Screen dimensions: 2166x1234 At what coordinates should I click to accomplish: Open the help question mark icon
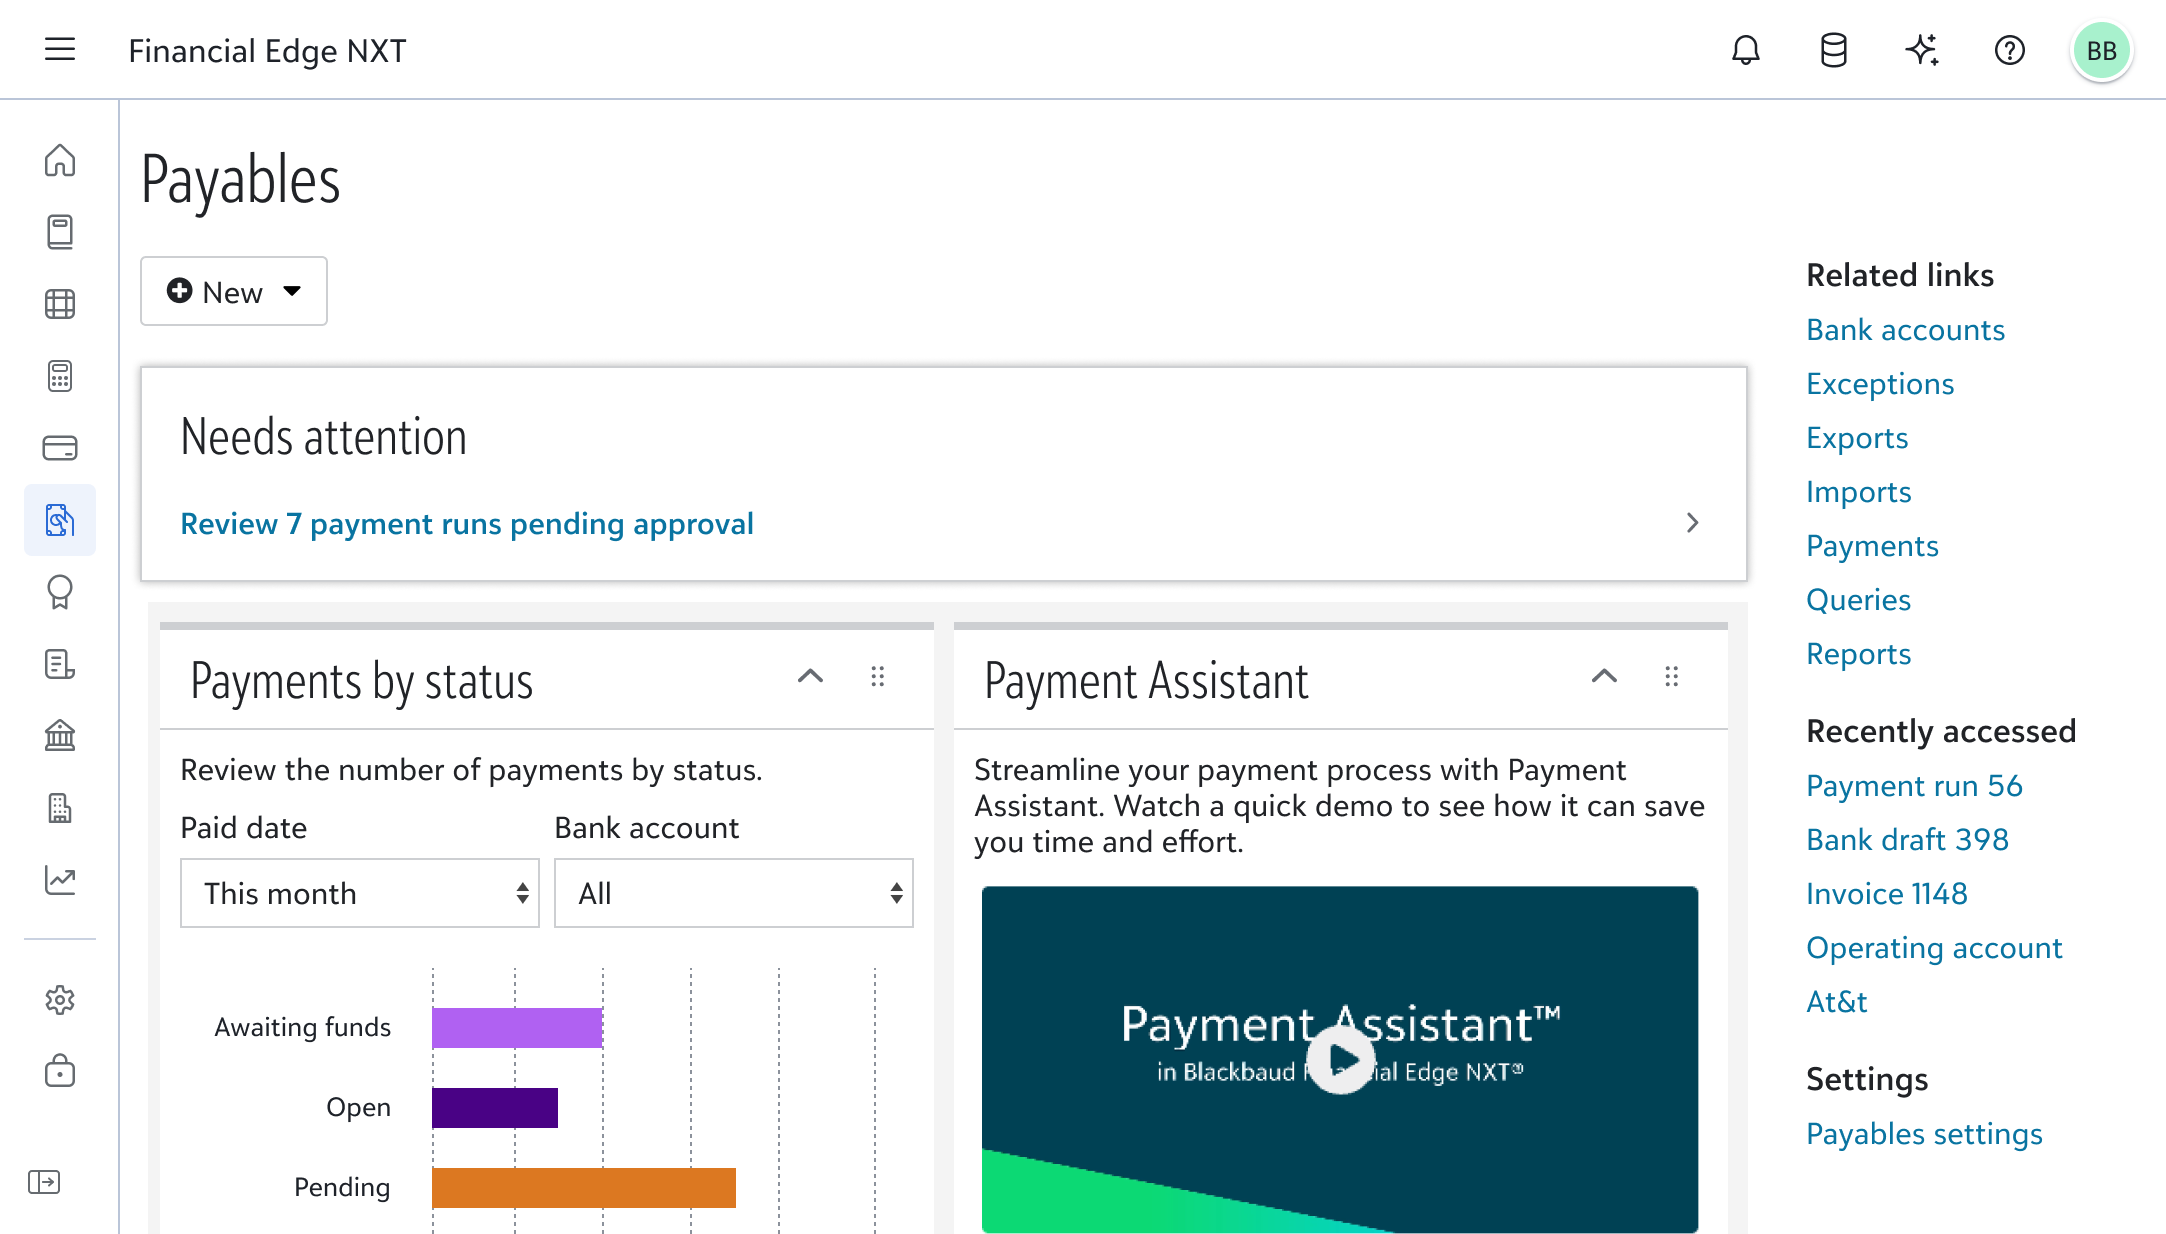pyautogui.click(x=2009, y=49)
